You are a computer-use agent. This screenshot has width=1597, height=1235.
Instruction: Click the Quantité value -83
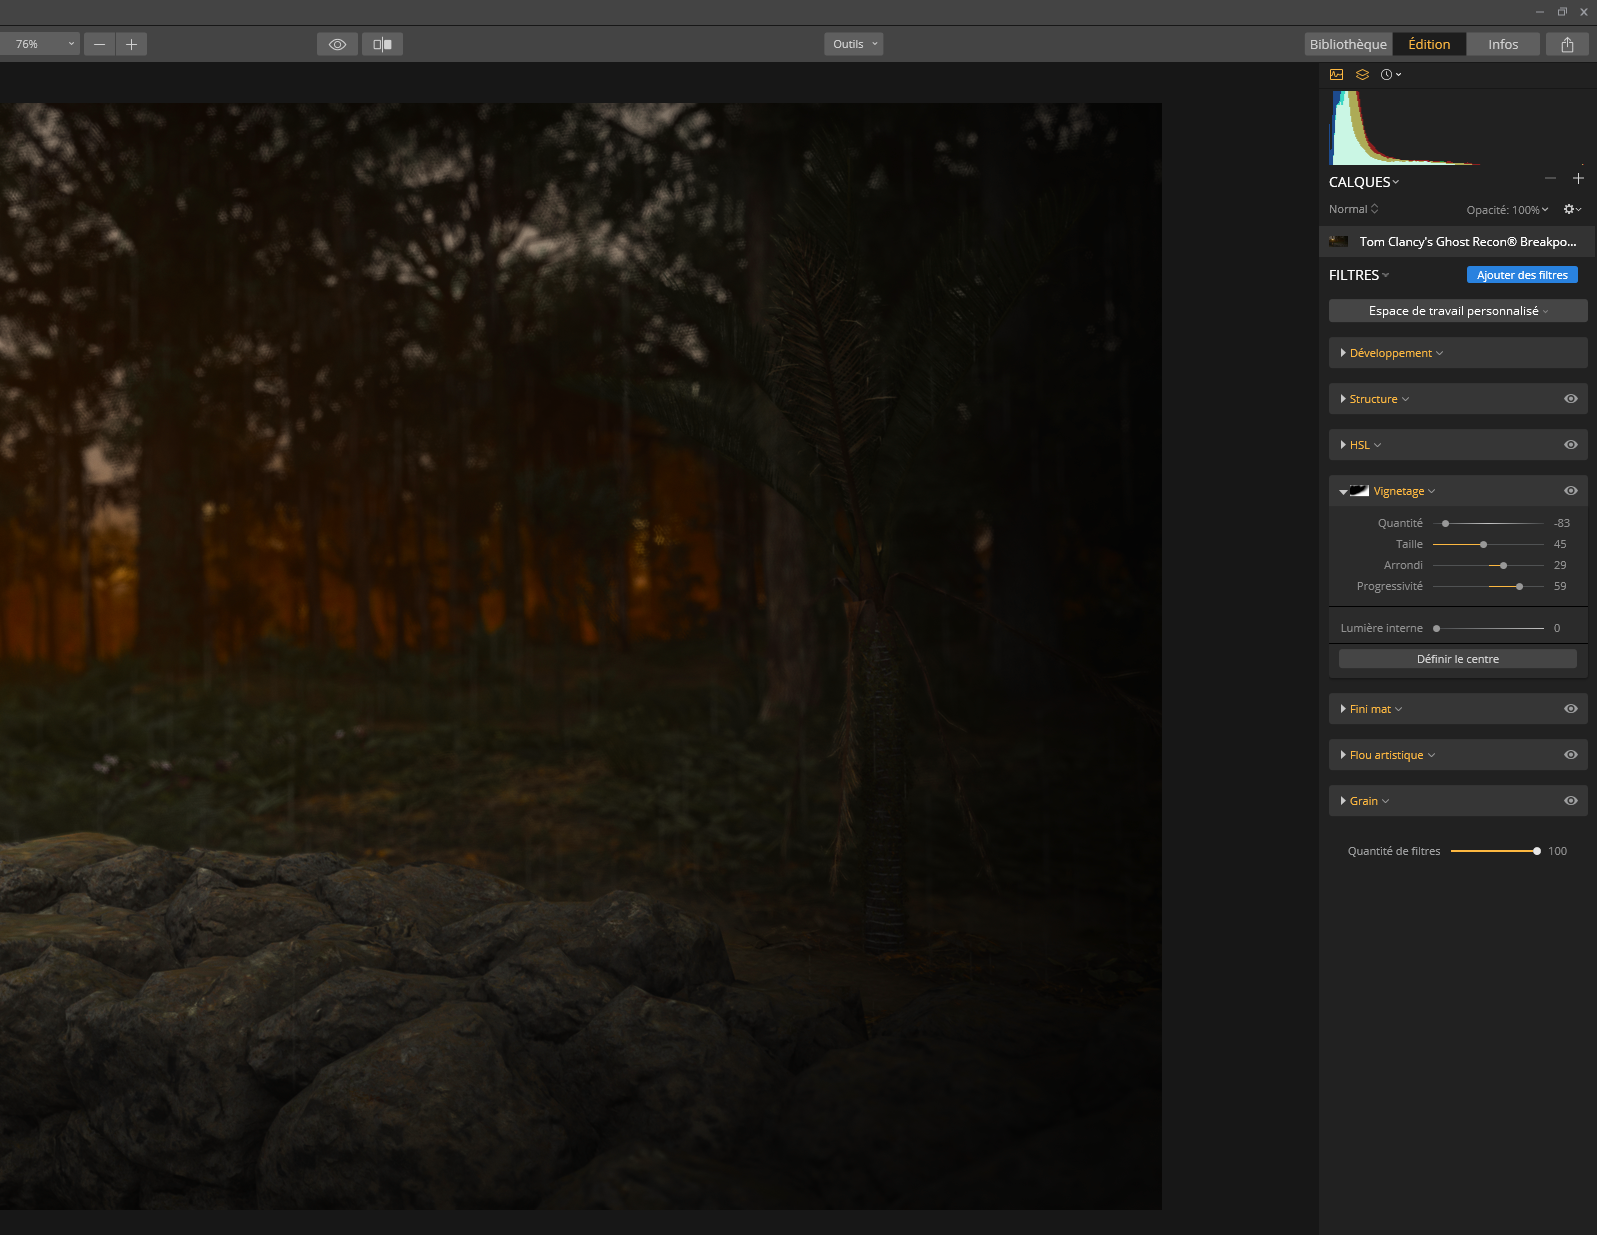coord(1562,523)
